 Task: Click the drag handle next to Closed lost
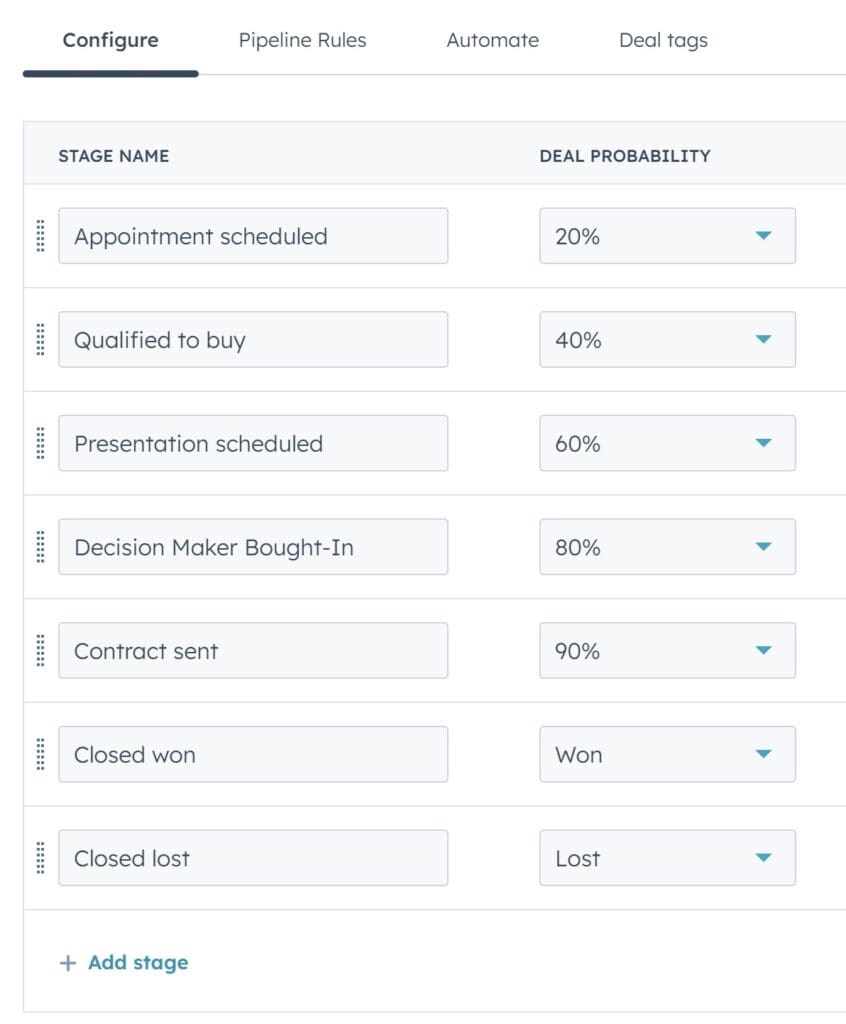coord(40,857)
